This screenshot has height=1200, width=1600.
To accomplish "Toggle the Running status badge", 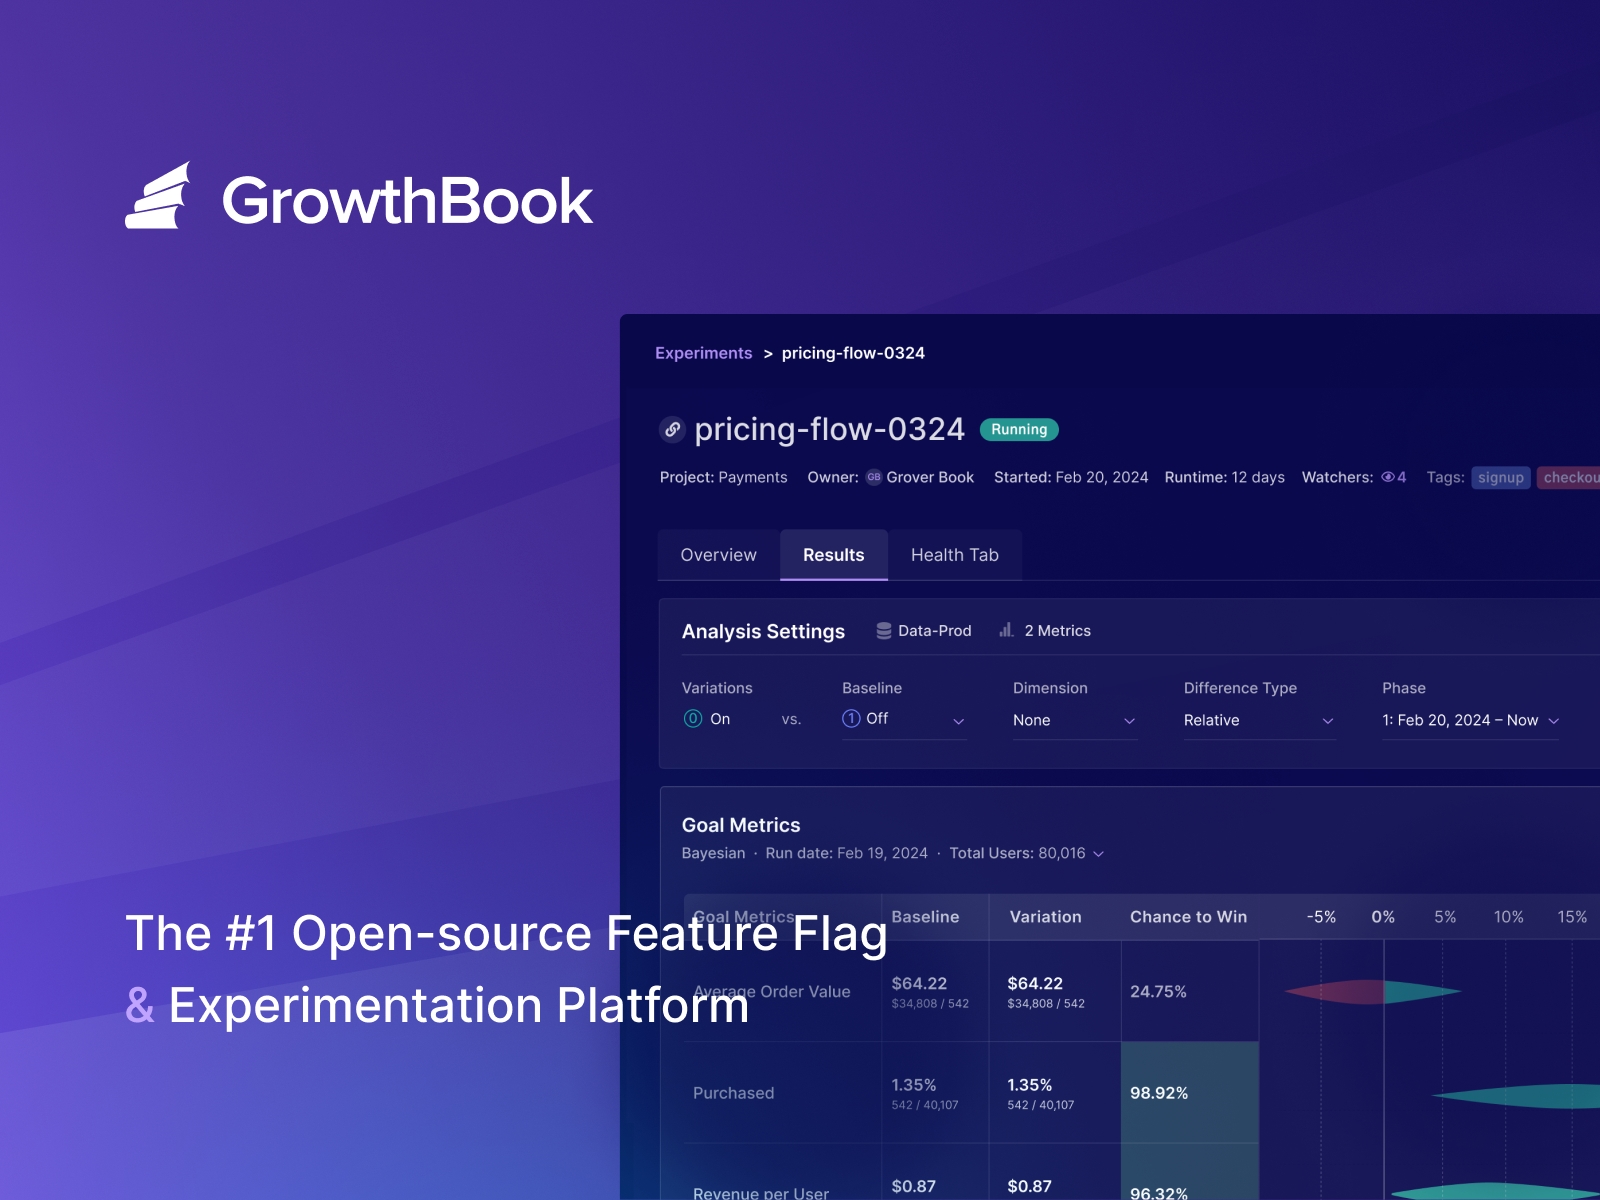I will point(1018,429).
